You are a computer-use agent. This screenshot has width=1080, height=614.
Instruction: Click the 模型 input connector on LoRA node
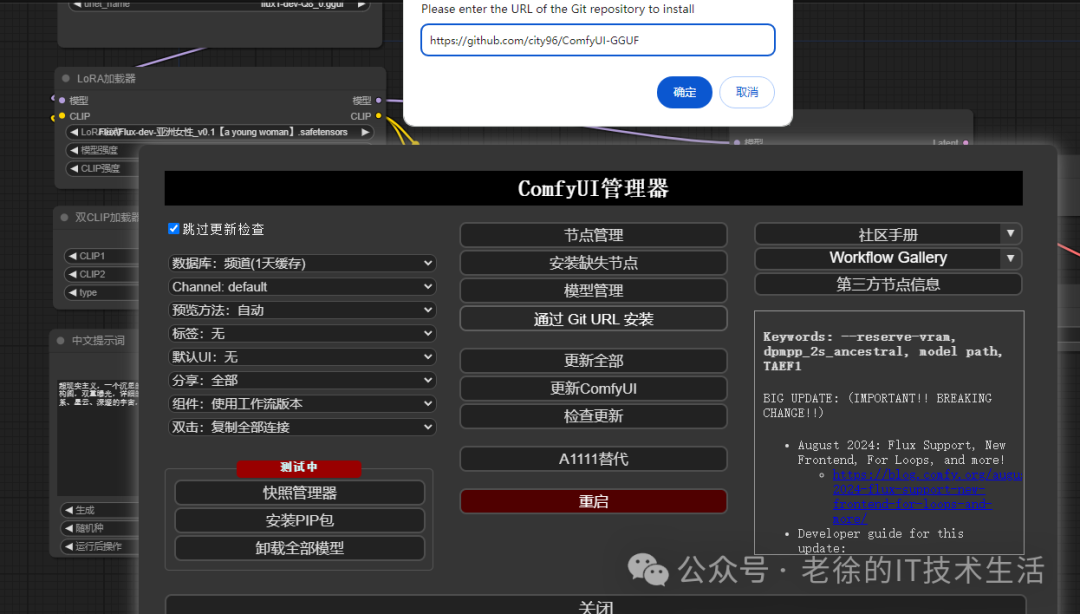pos(62,101)
